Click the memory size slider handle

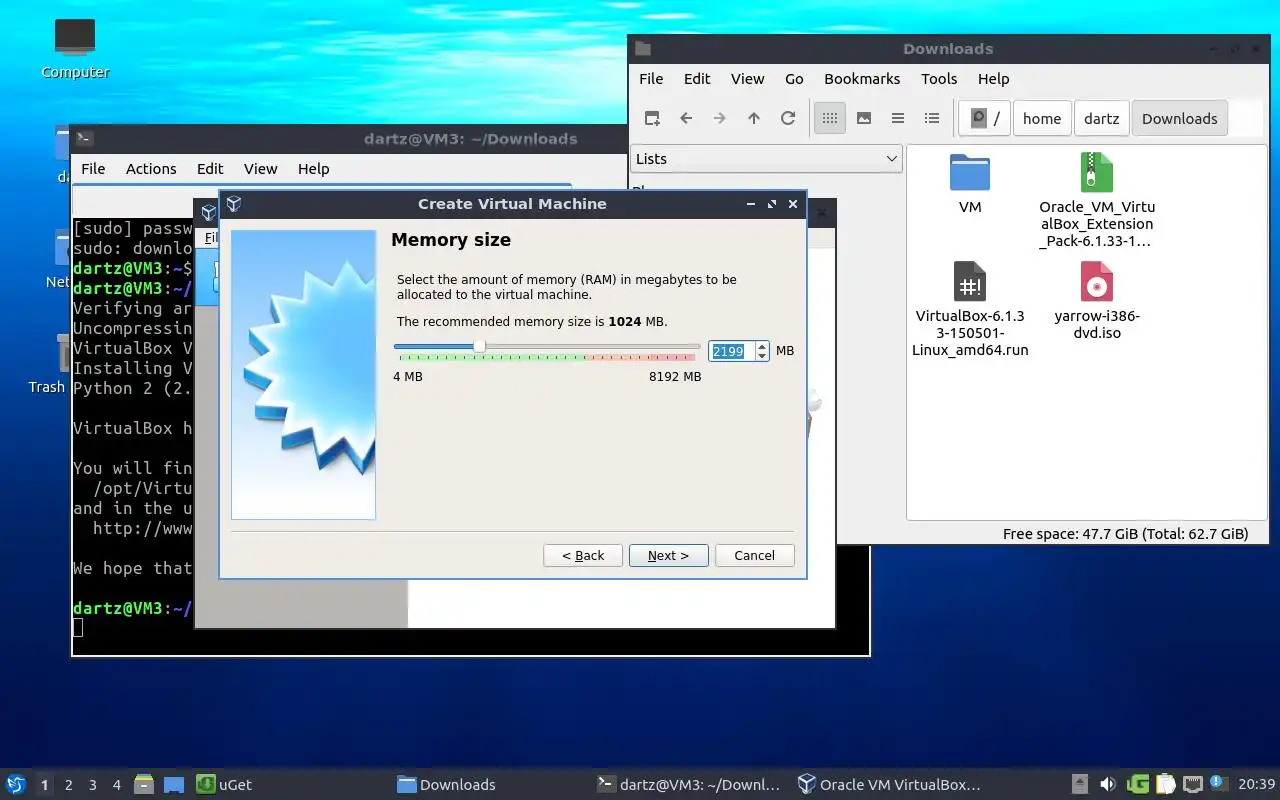[x=480, y=346]
